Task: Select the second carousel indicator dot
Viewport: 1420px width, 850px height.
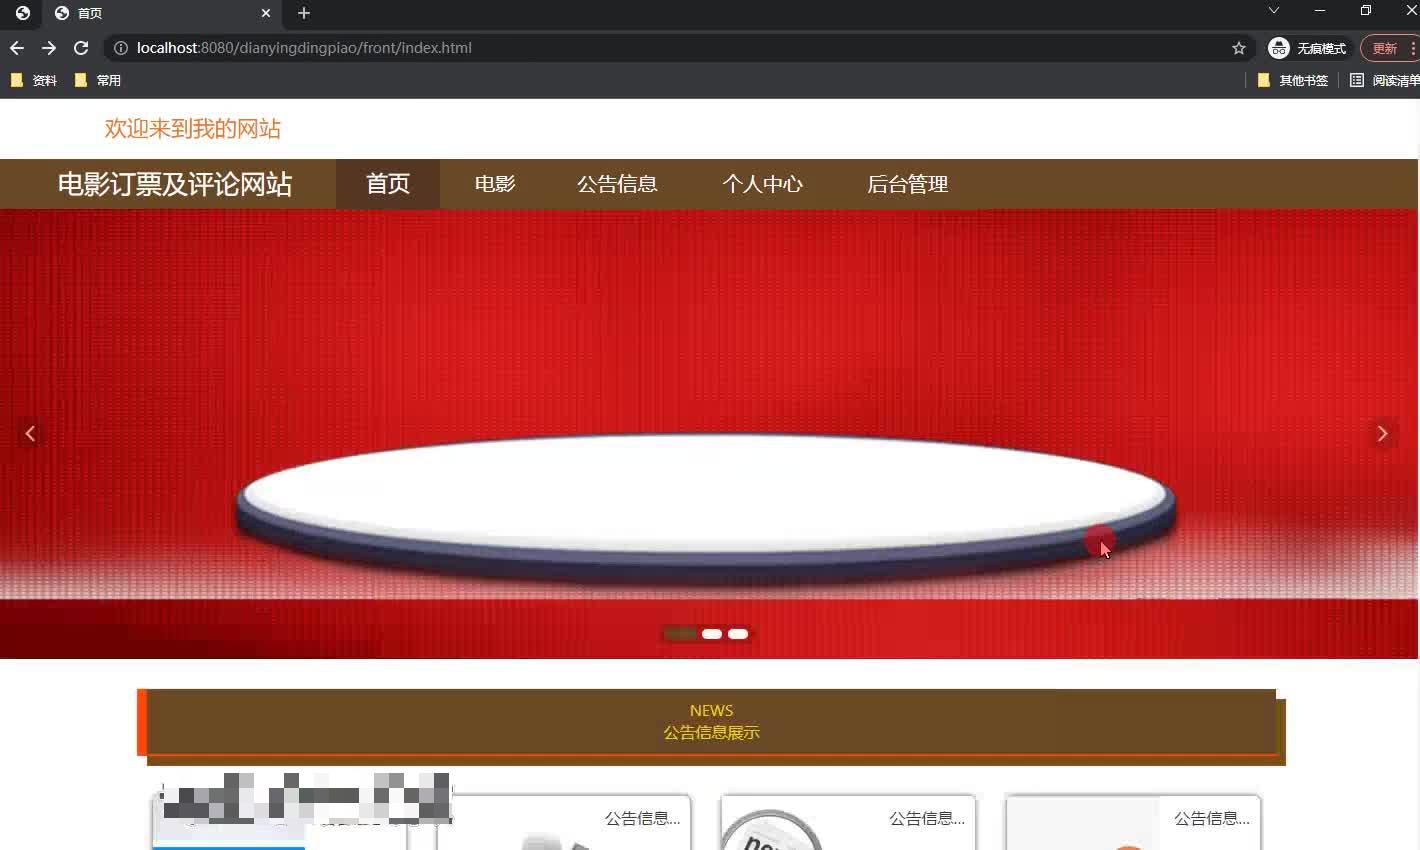Action: click(x=712, y=634)
